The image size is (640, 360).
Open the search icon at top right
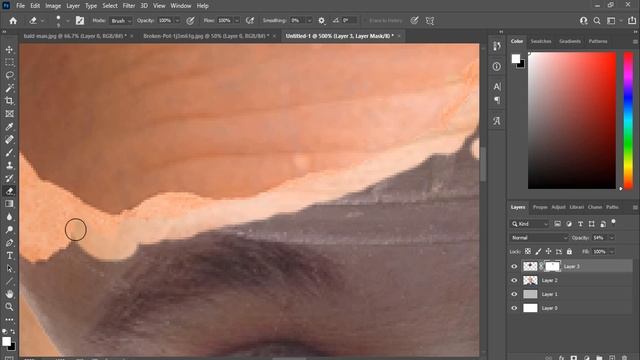[597, 20]
